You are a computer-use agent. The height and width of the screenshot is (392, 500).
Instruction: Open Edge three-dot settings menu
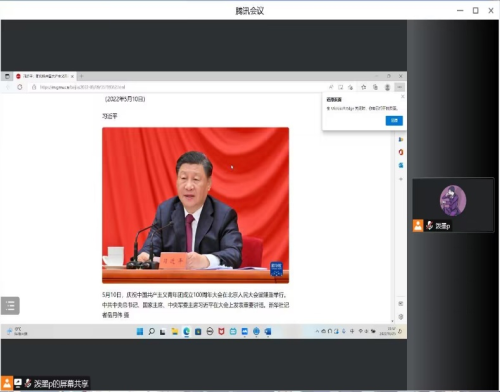399,87
